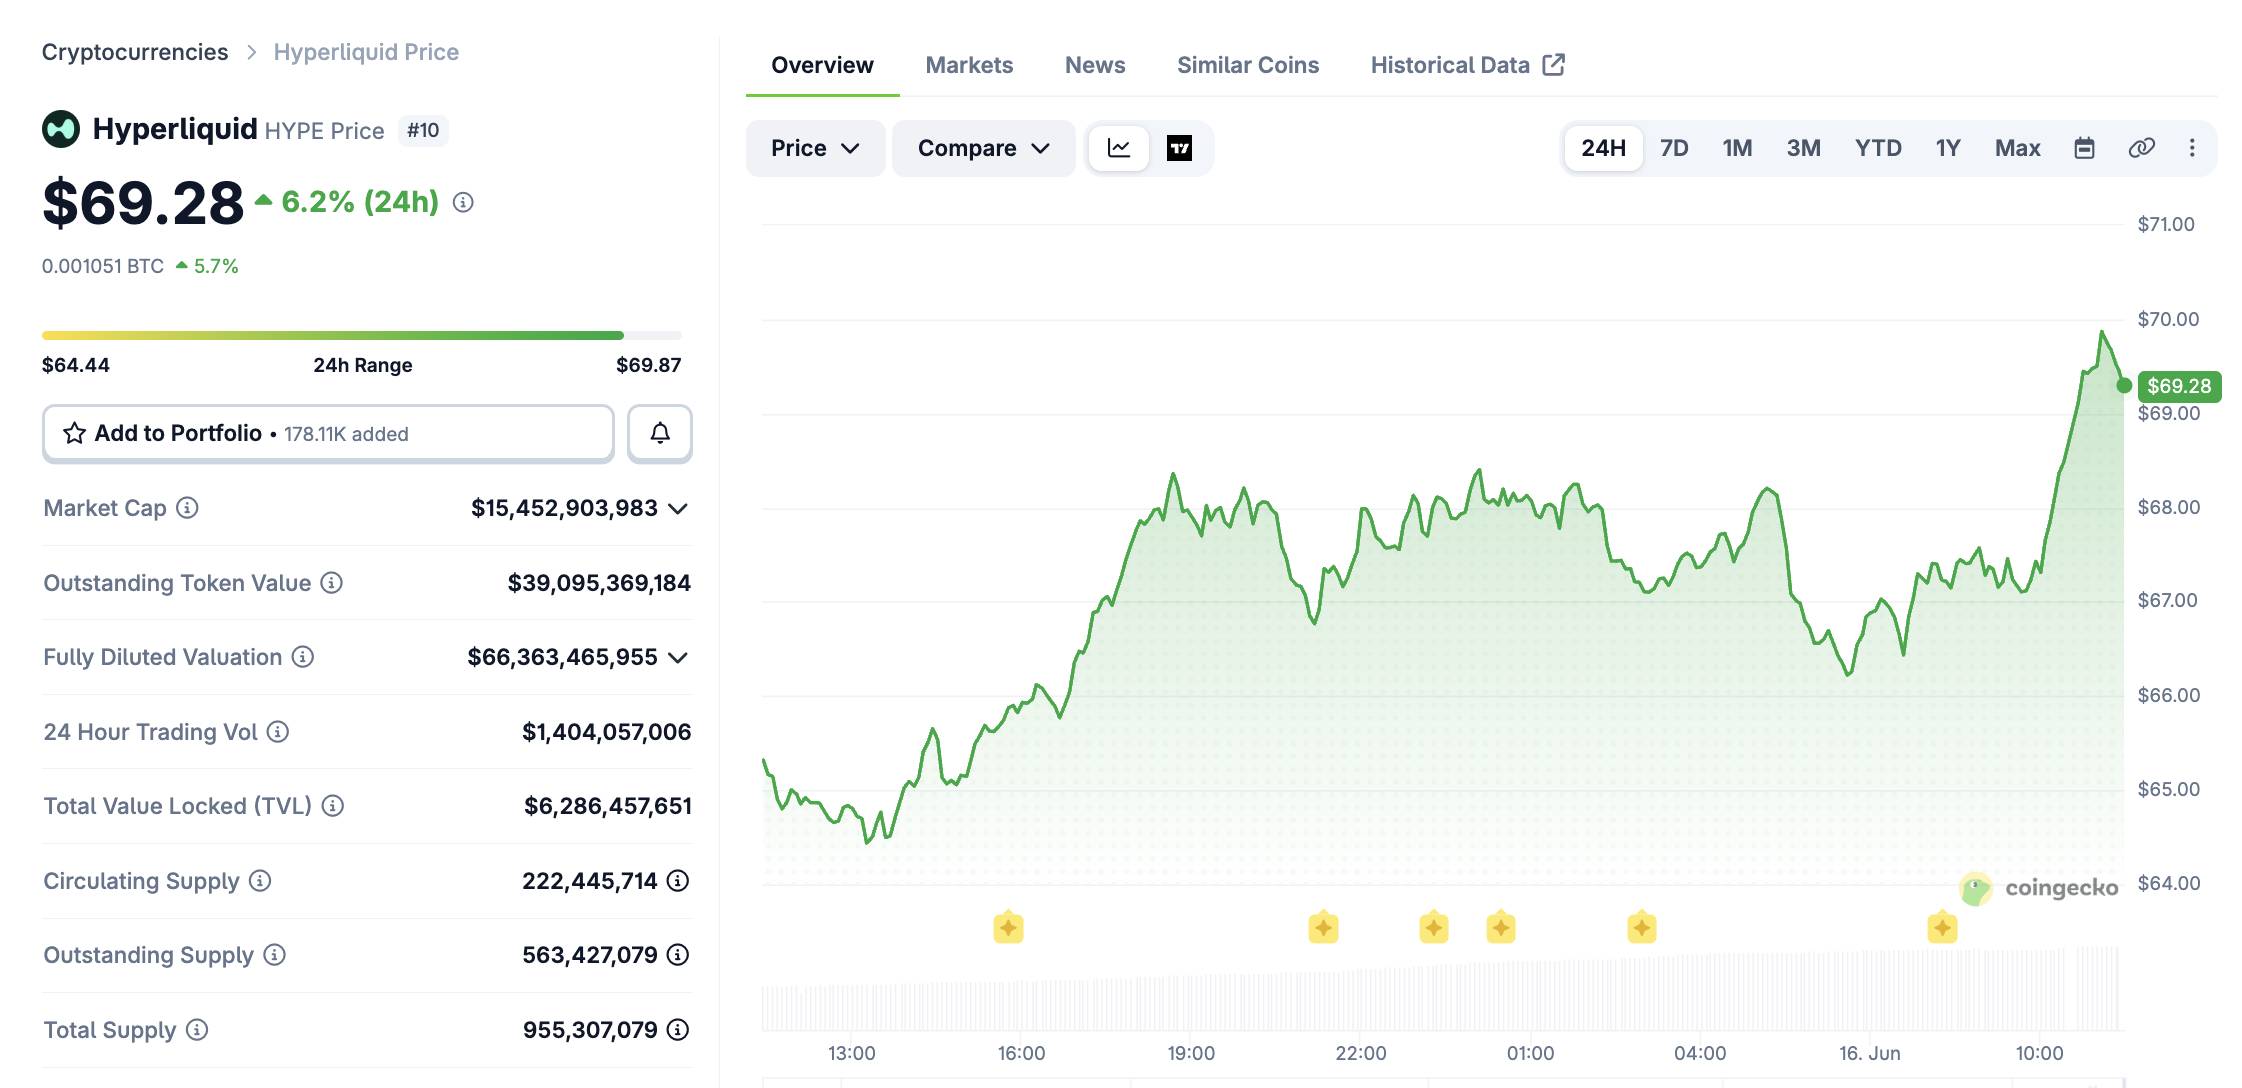Click the Hyperliquid coin logo icon
The image size is (2242, 1088).
click(61, 129)
